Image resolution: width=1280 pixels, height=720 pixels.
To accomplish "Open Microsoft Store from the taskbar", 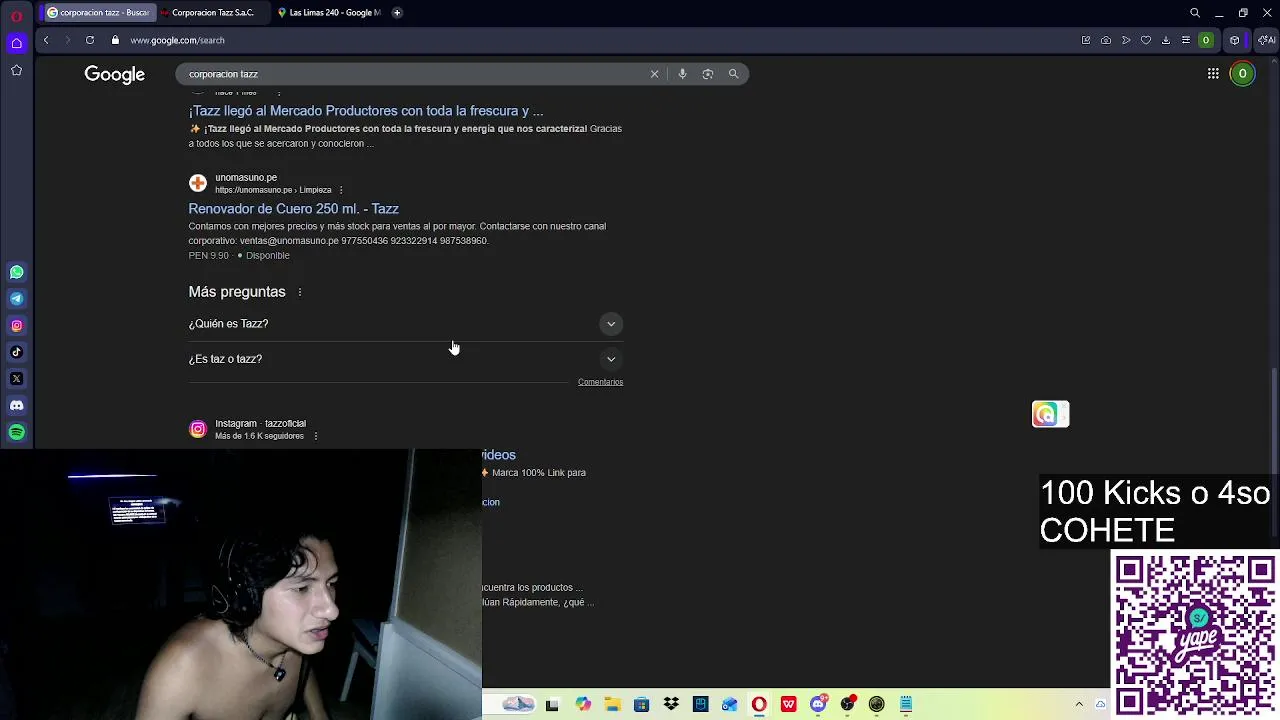I will (641, 704).
